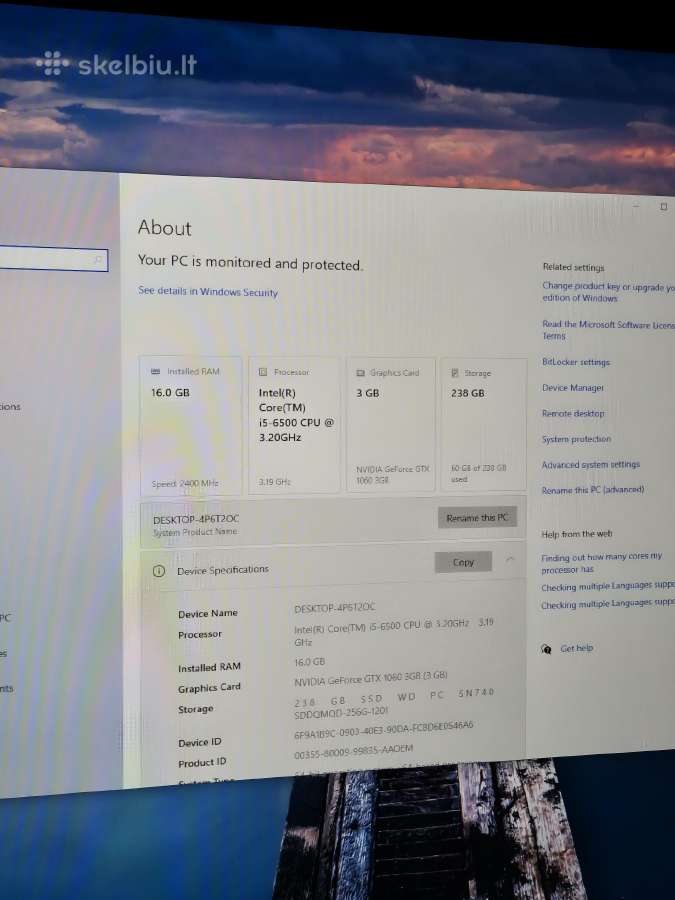Open See details in Windows Security link

[208, 292]
